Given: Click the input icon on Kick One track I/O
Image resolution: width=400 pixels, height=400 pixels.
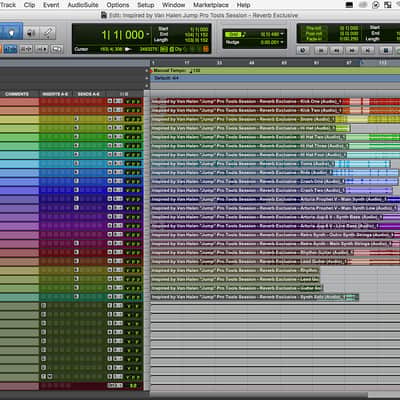Looking at the screenshot, I should 110,101.
